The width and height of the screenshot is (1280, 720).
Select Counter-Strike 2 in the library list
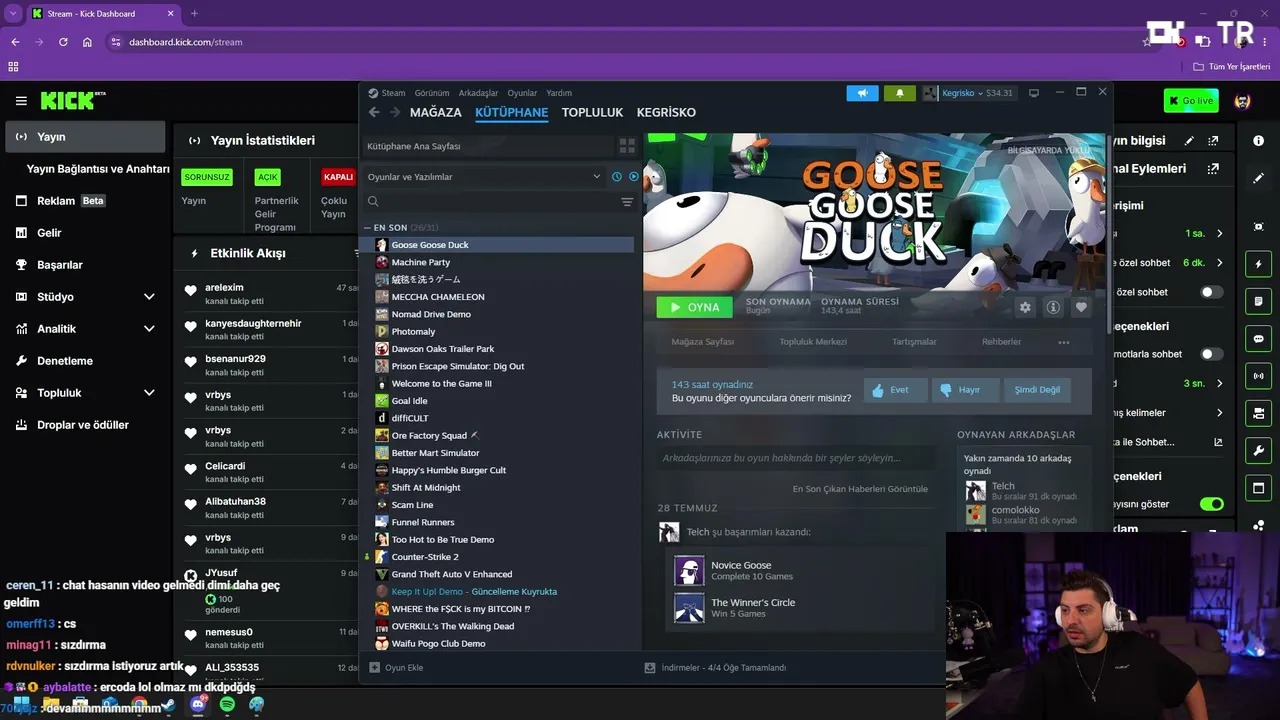point(425,557)
